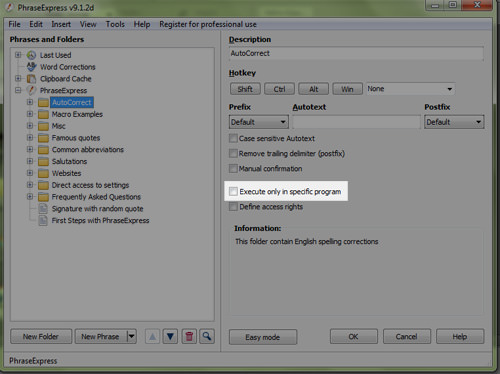Click into the Autotext input field
The height and width of the screenshot is (374, 500).
(356, 122)
